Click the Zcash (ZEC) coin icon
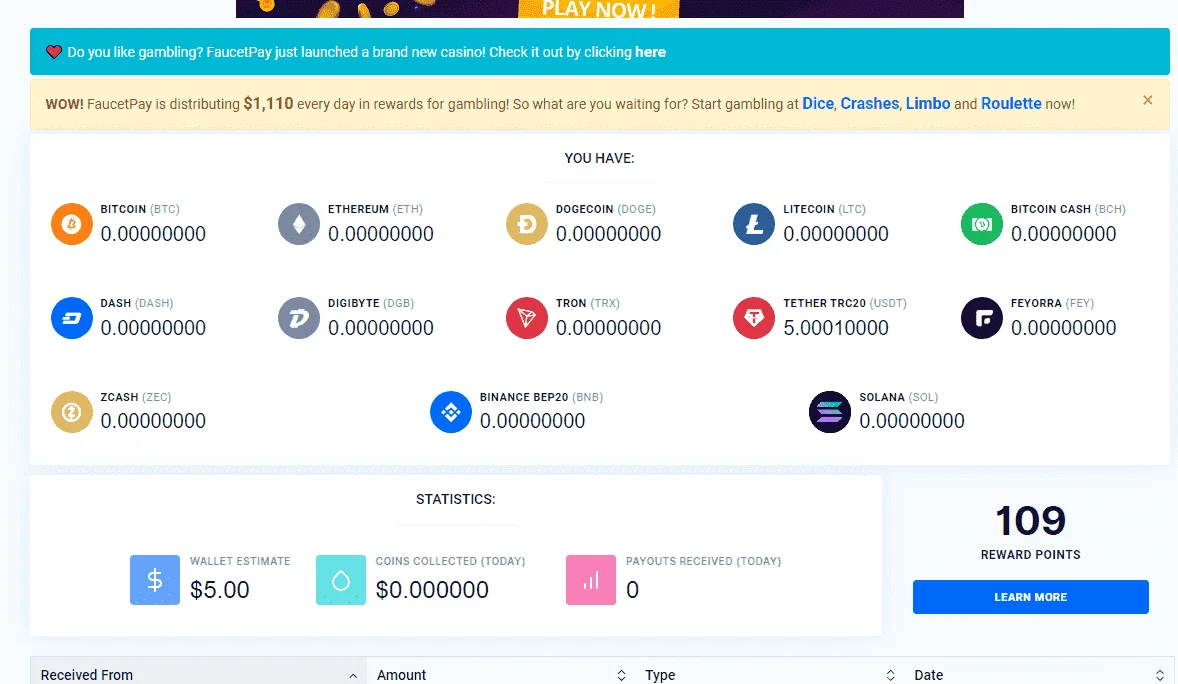 coord(71,412)
